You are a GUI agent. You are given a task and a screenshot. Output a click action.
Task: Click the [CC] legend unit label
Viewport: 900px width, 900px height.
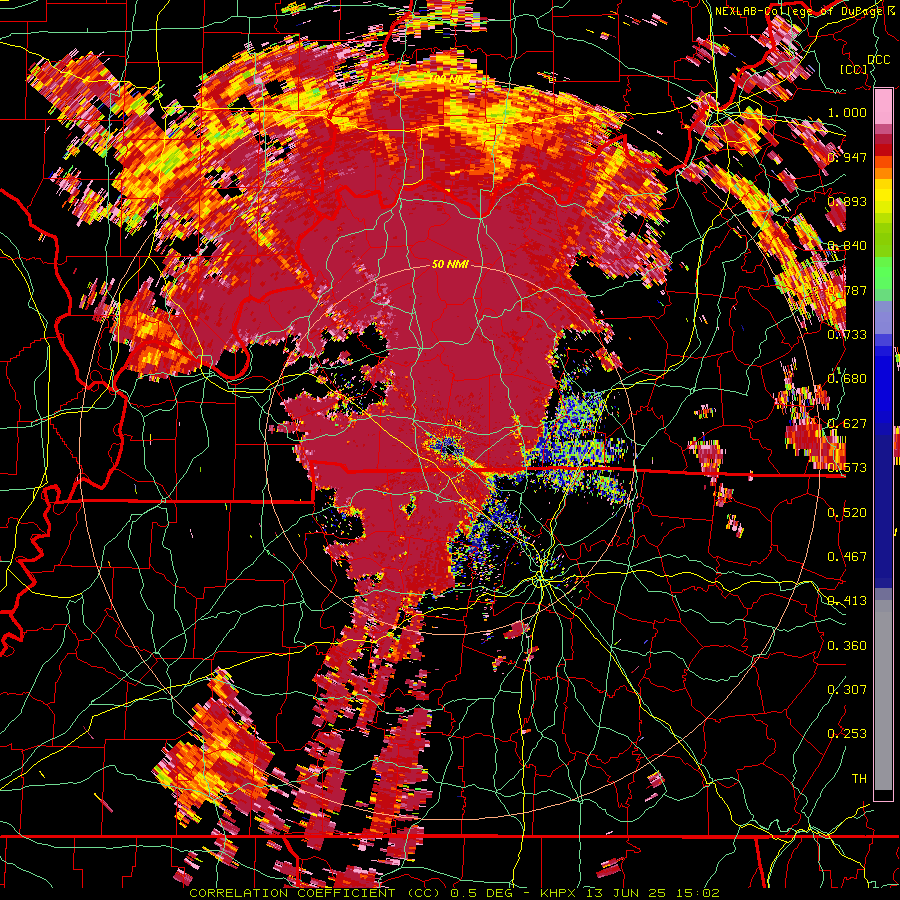point(853,69)
